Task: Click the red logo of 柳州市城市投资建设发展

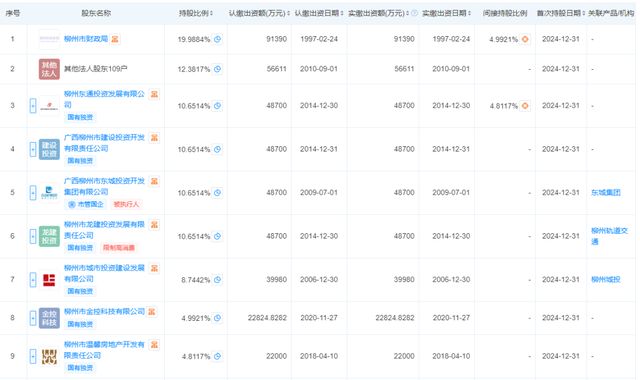Action: point(49,280)
